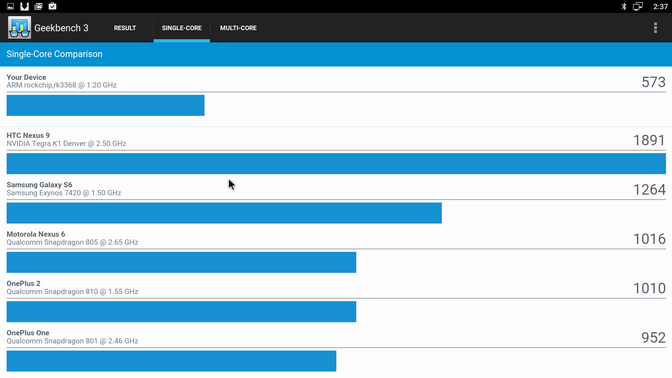672x378 pixels.
Task: Select the HTC Nexus 9 entry
Action: point(336,151)
